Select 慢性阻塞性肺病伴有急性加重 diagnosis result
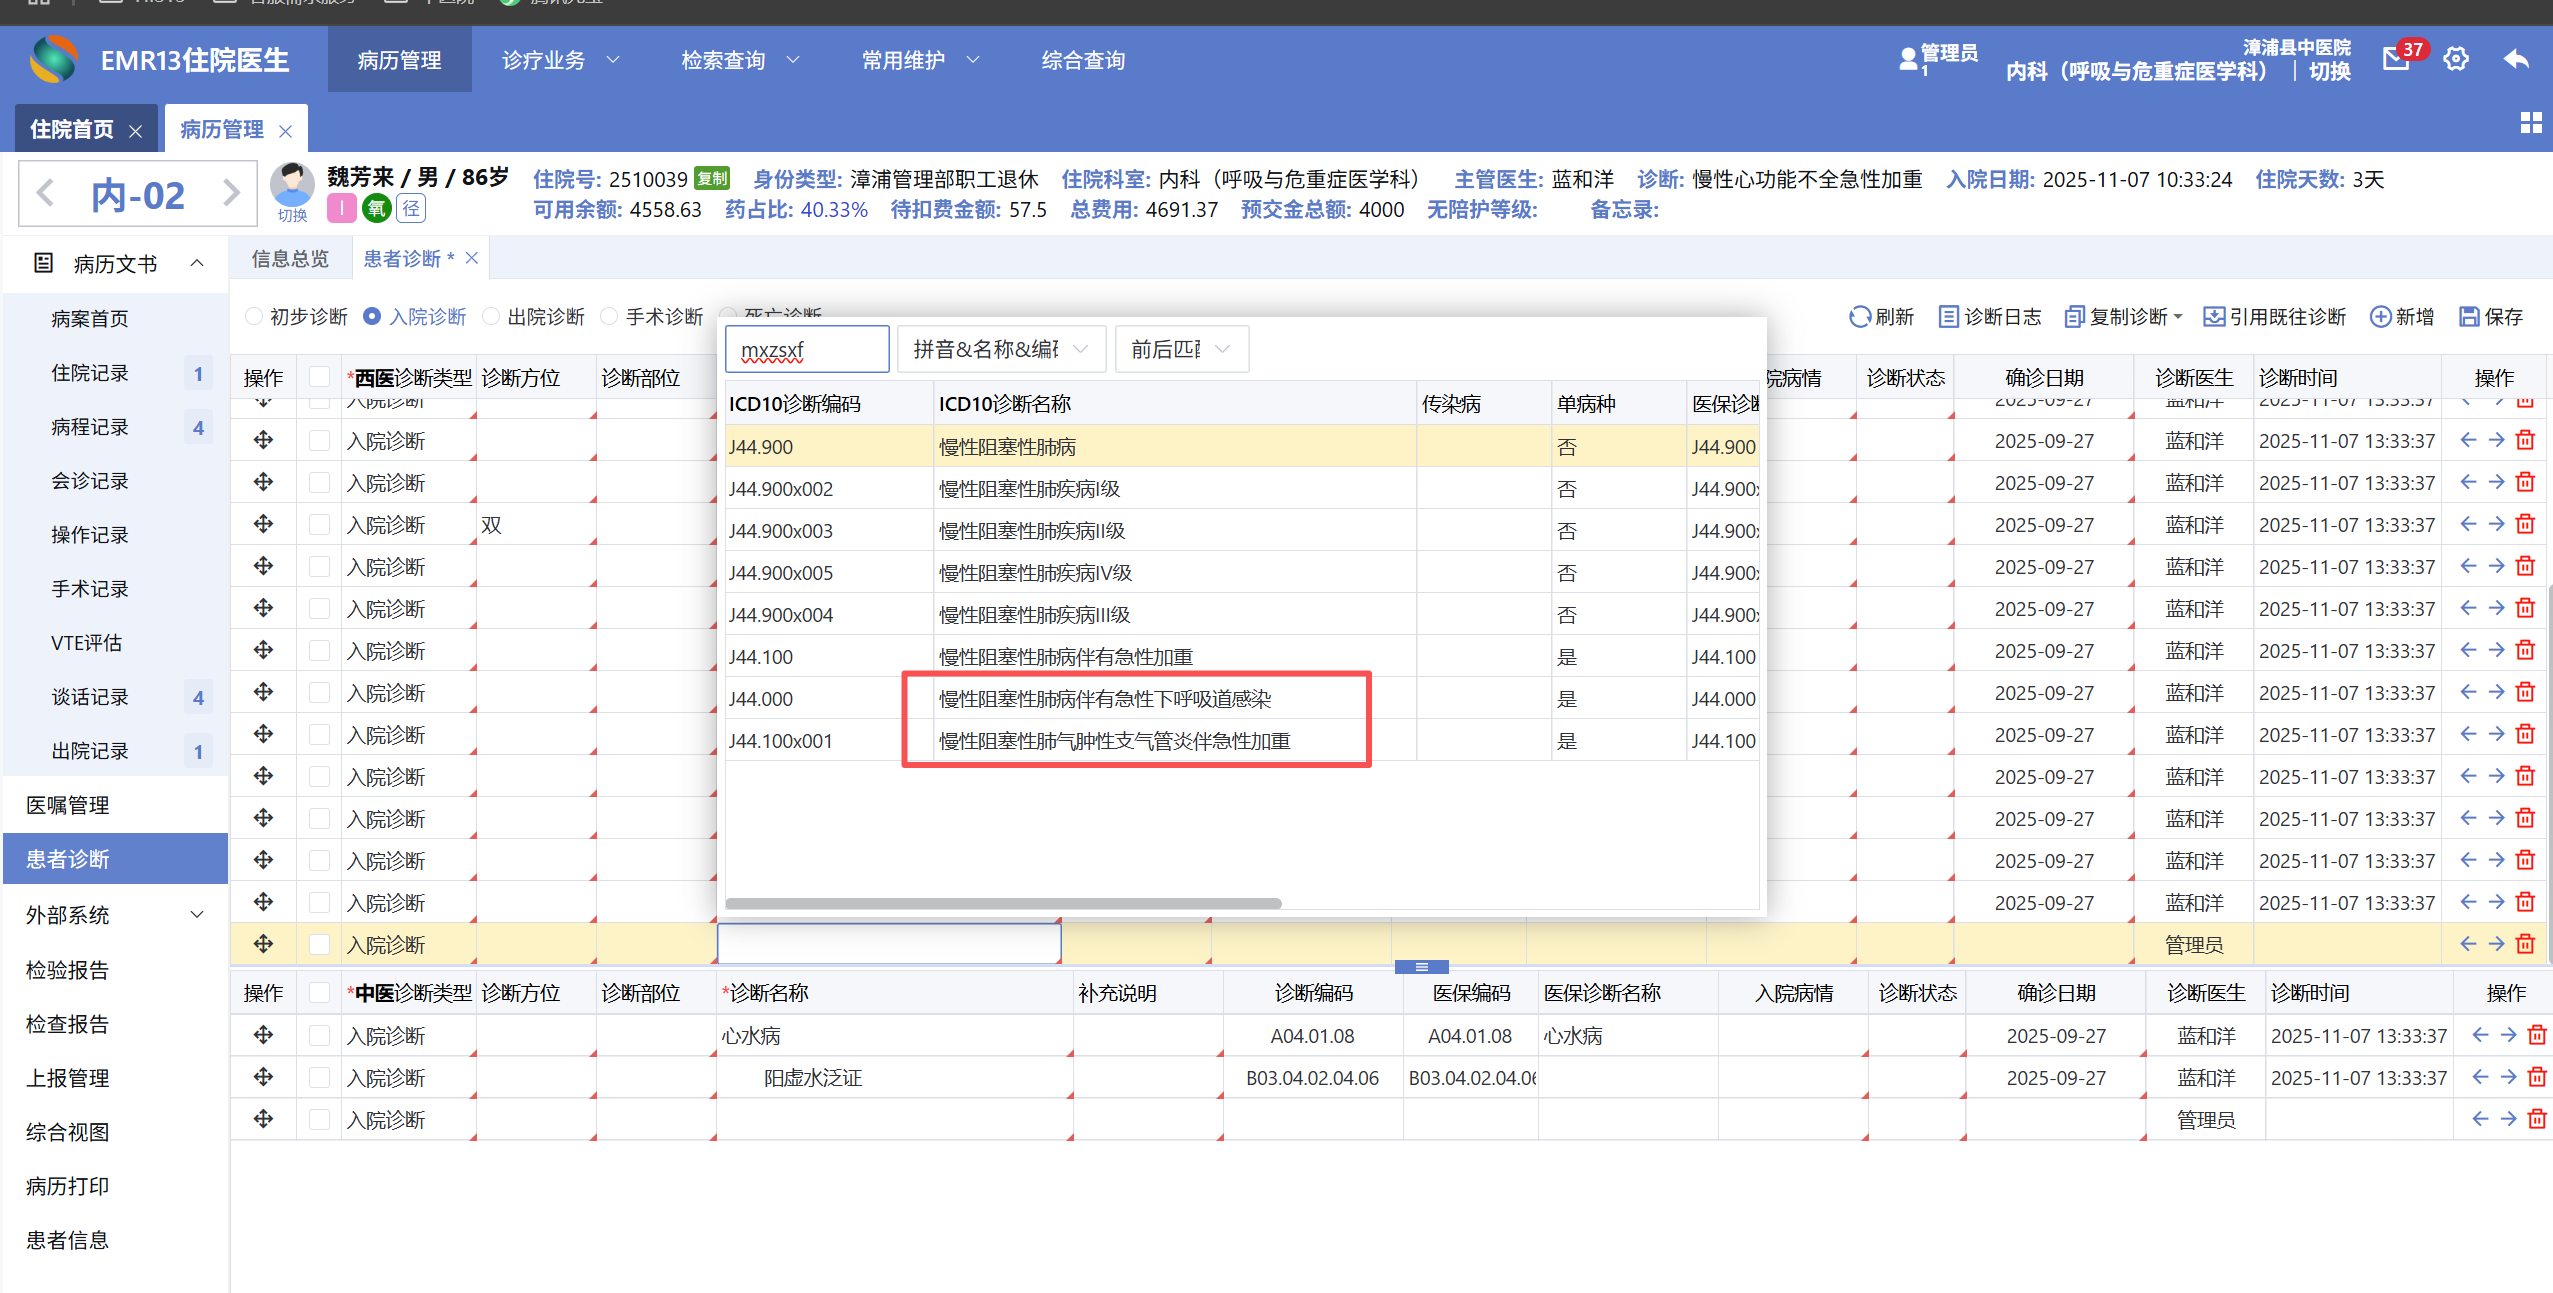Image resolution: width=2553 pixels, height=1293 pixels. [x=1065, y=657]
